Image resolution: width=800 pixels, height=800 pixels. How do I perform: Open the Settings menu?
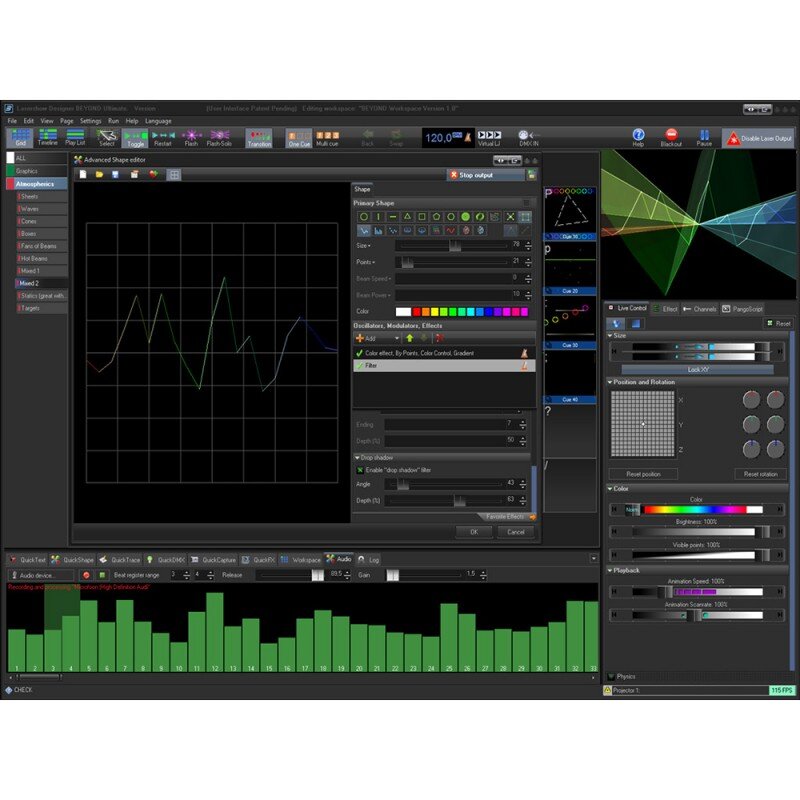(90, 121)
